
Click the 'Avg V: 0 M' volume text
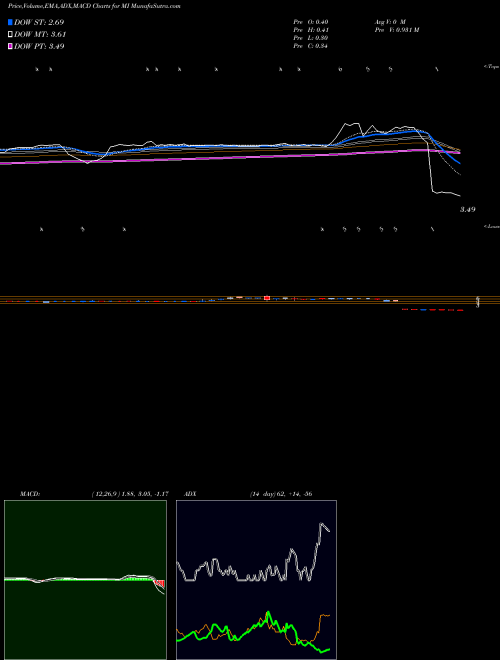[390, 22]
